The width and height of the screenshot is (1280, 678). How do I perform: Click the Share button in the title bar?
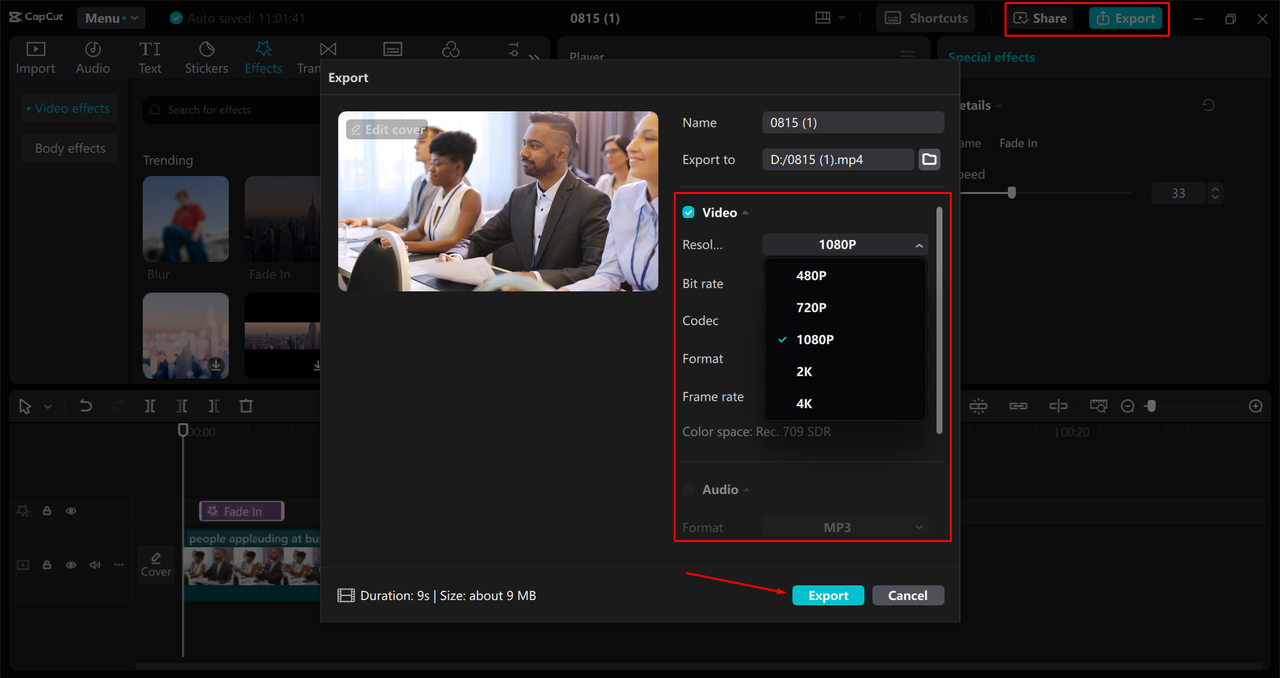tap(1040, 18)
